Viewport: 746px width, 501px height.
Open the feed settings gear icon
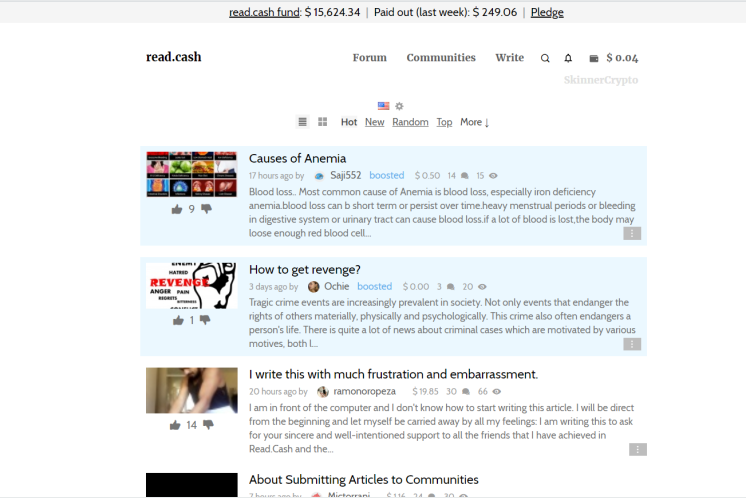399,106
